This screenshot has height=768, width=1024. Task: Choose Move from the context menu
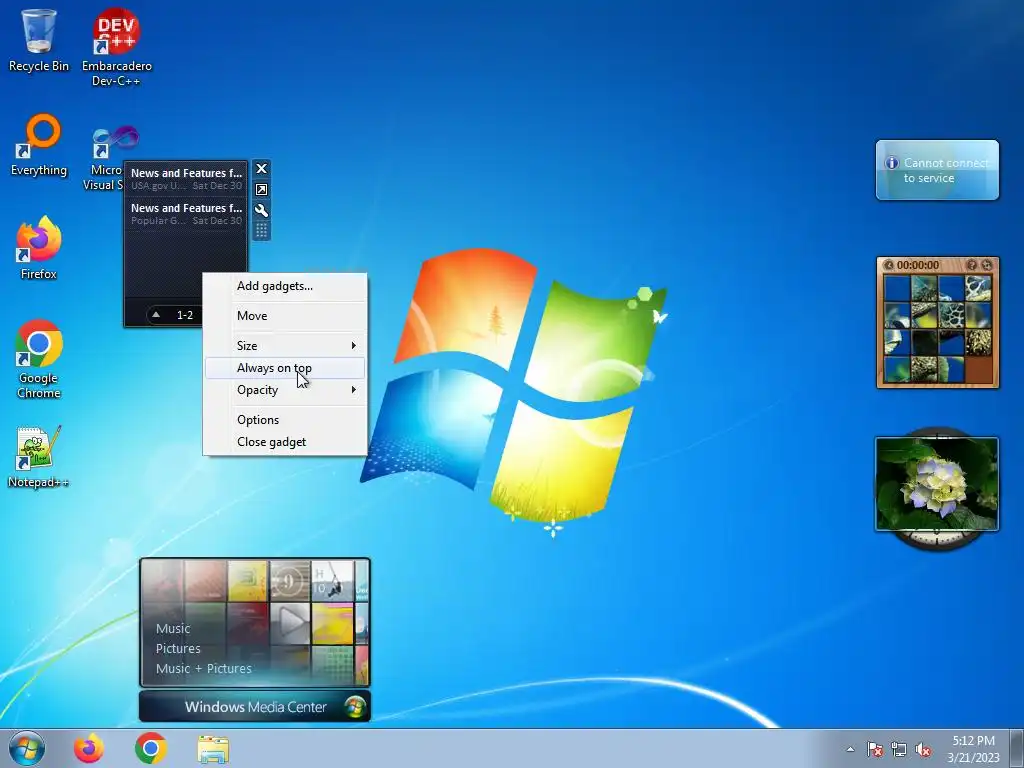pyautogui.click(x=285, y=315)
